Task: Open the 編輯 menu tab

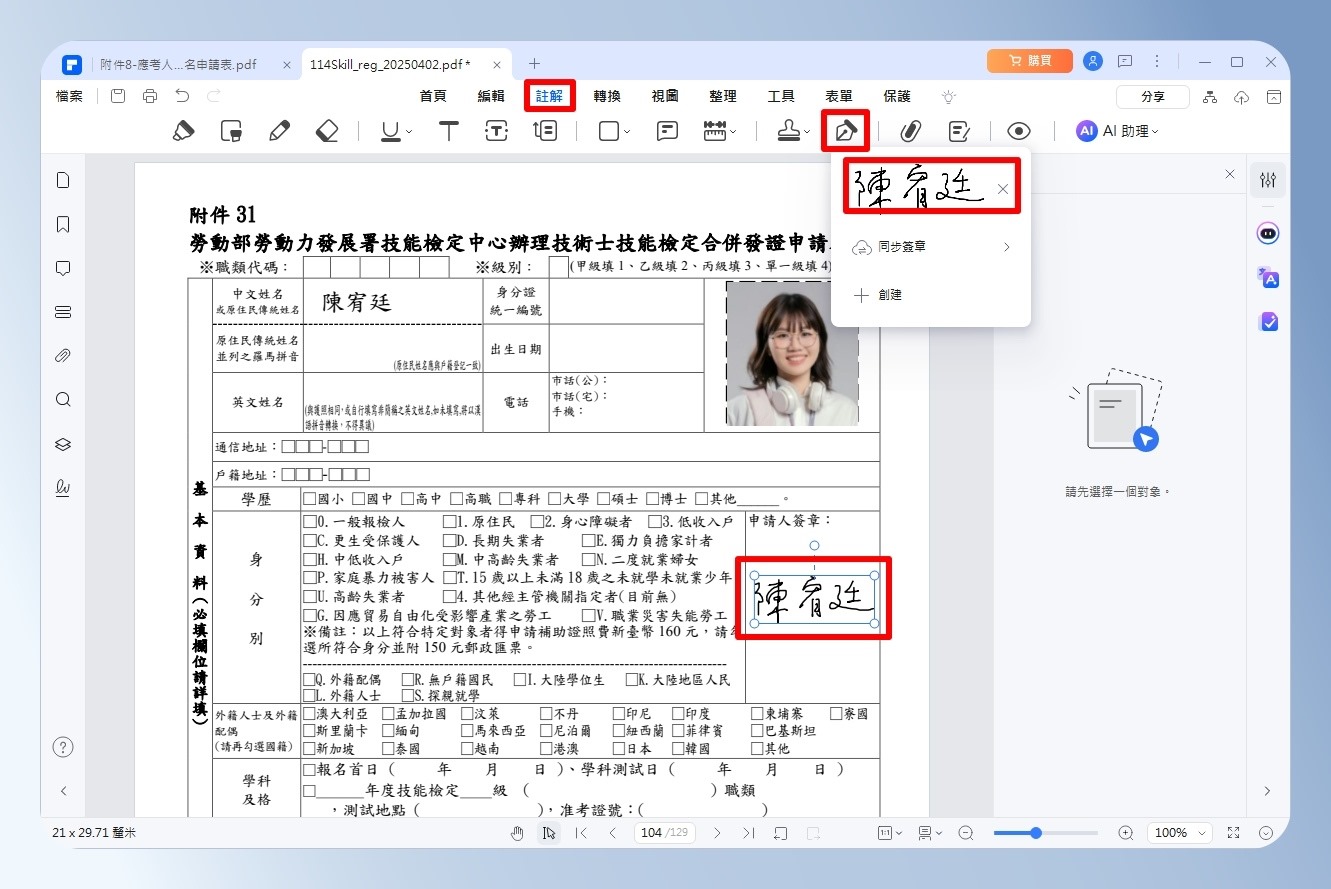Action: [x=491, y=96]
